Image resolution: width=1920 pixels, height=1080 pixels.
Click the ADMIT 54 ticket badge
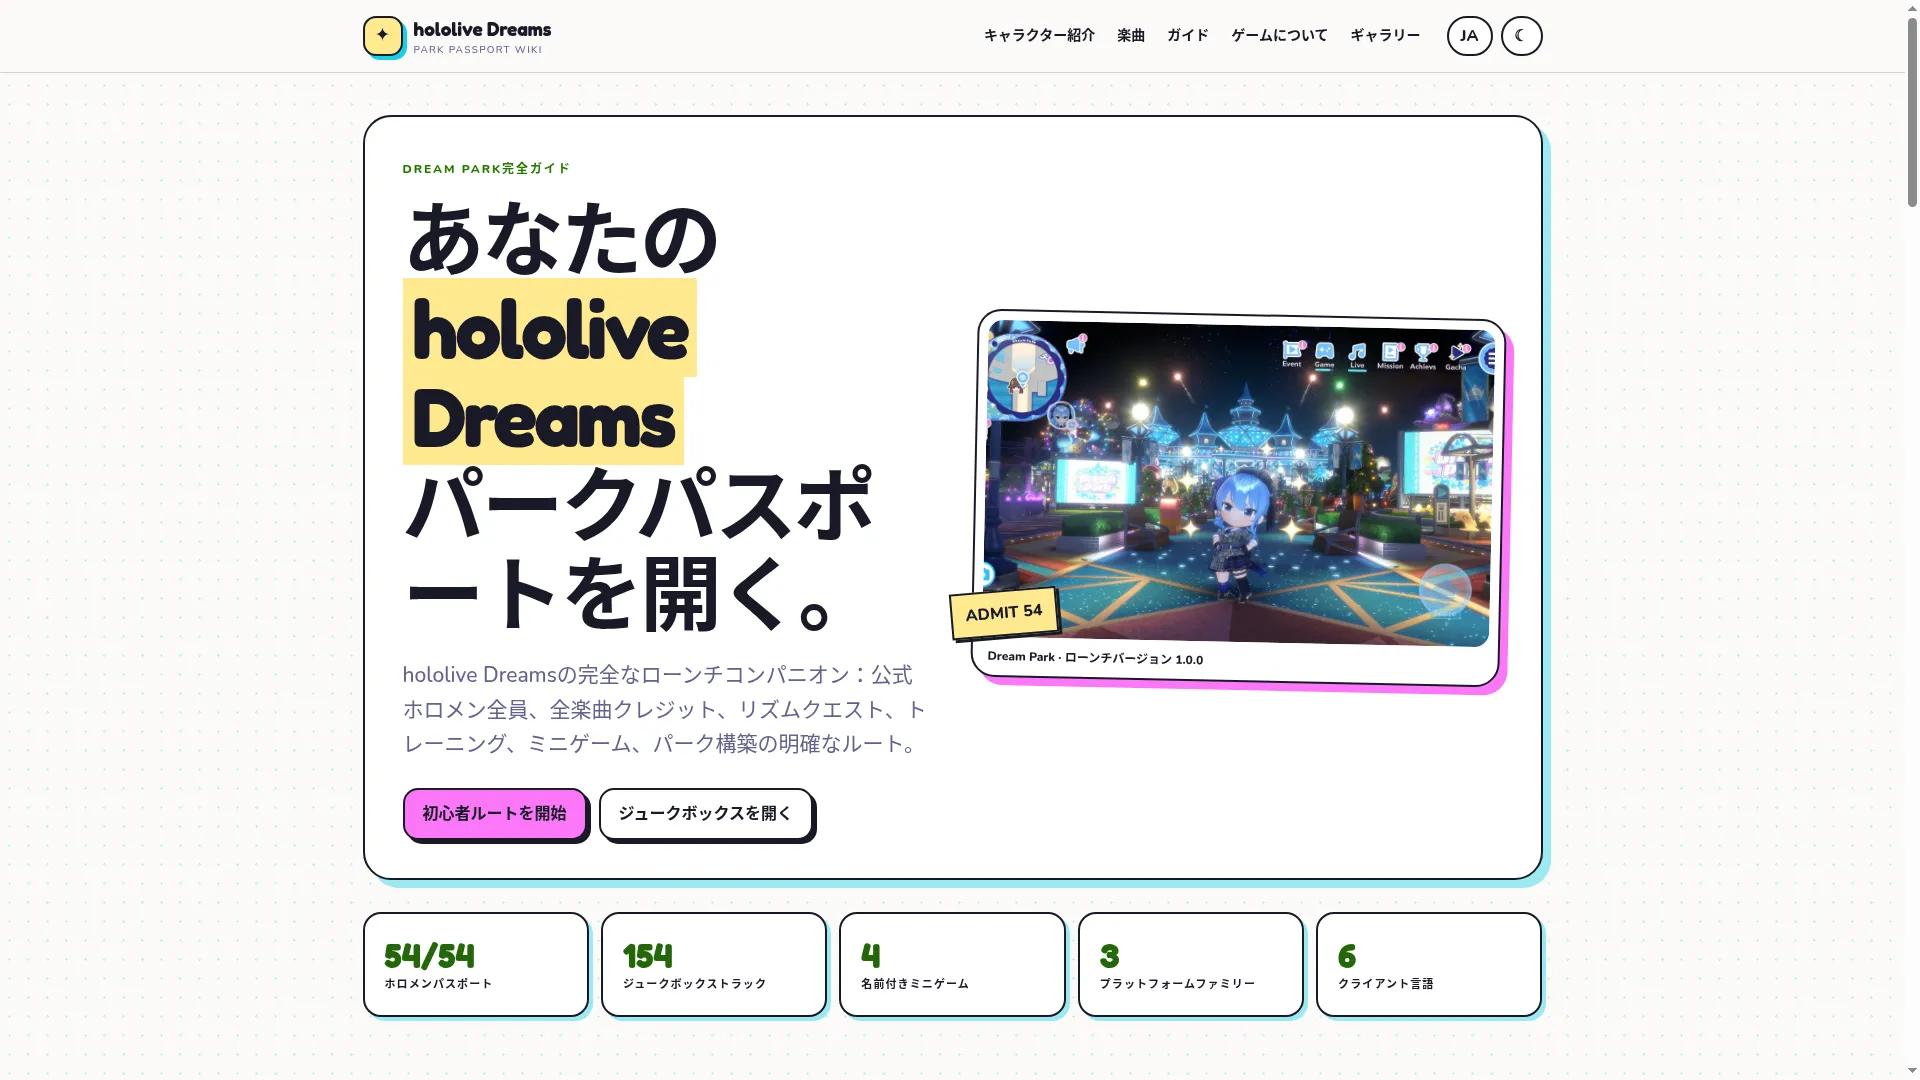(1004, 612)
